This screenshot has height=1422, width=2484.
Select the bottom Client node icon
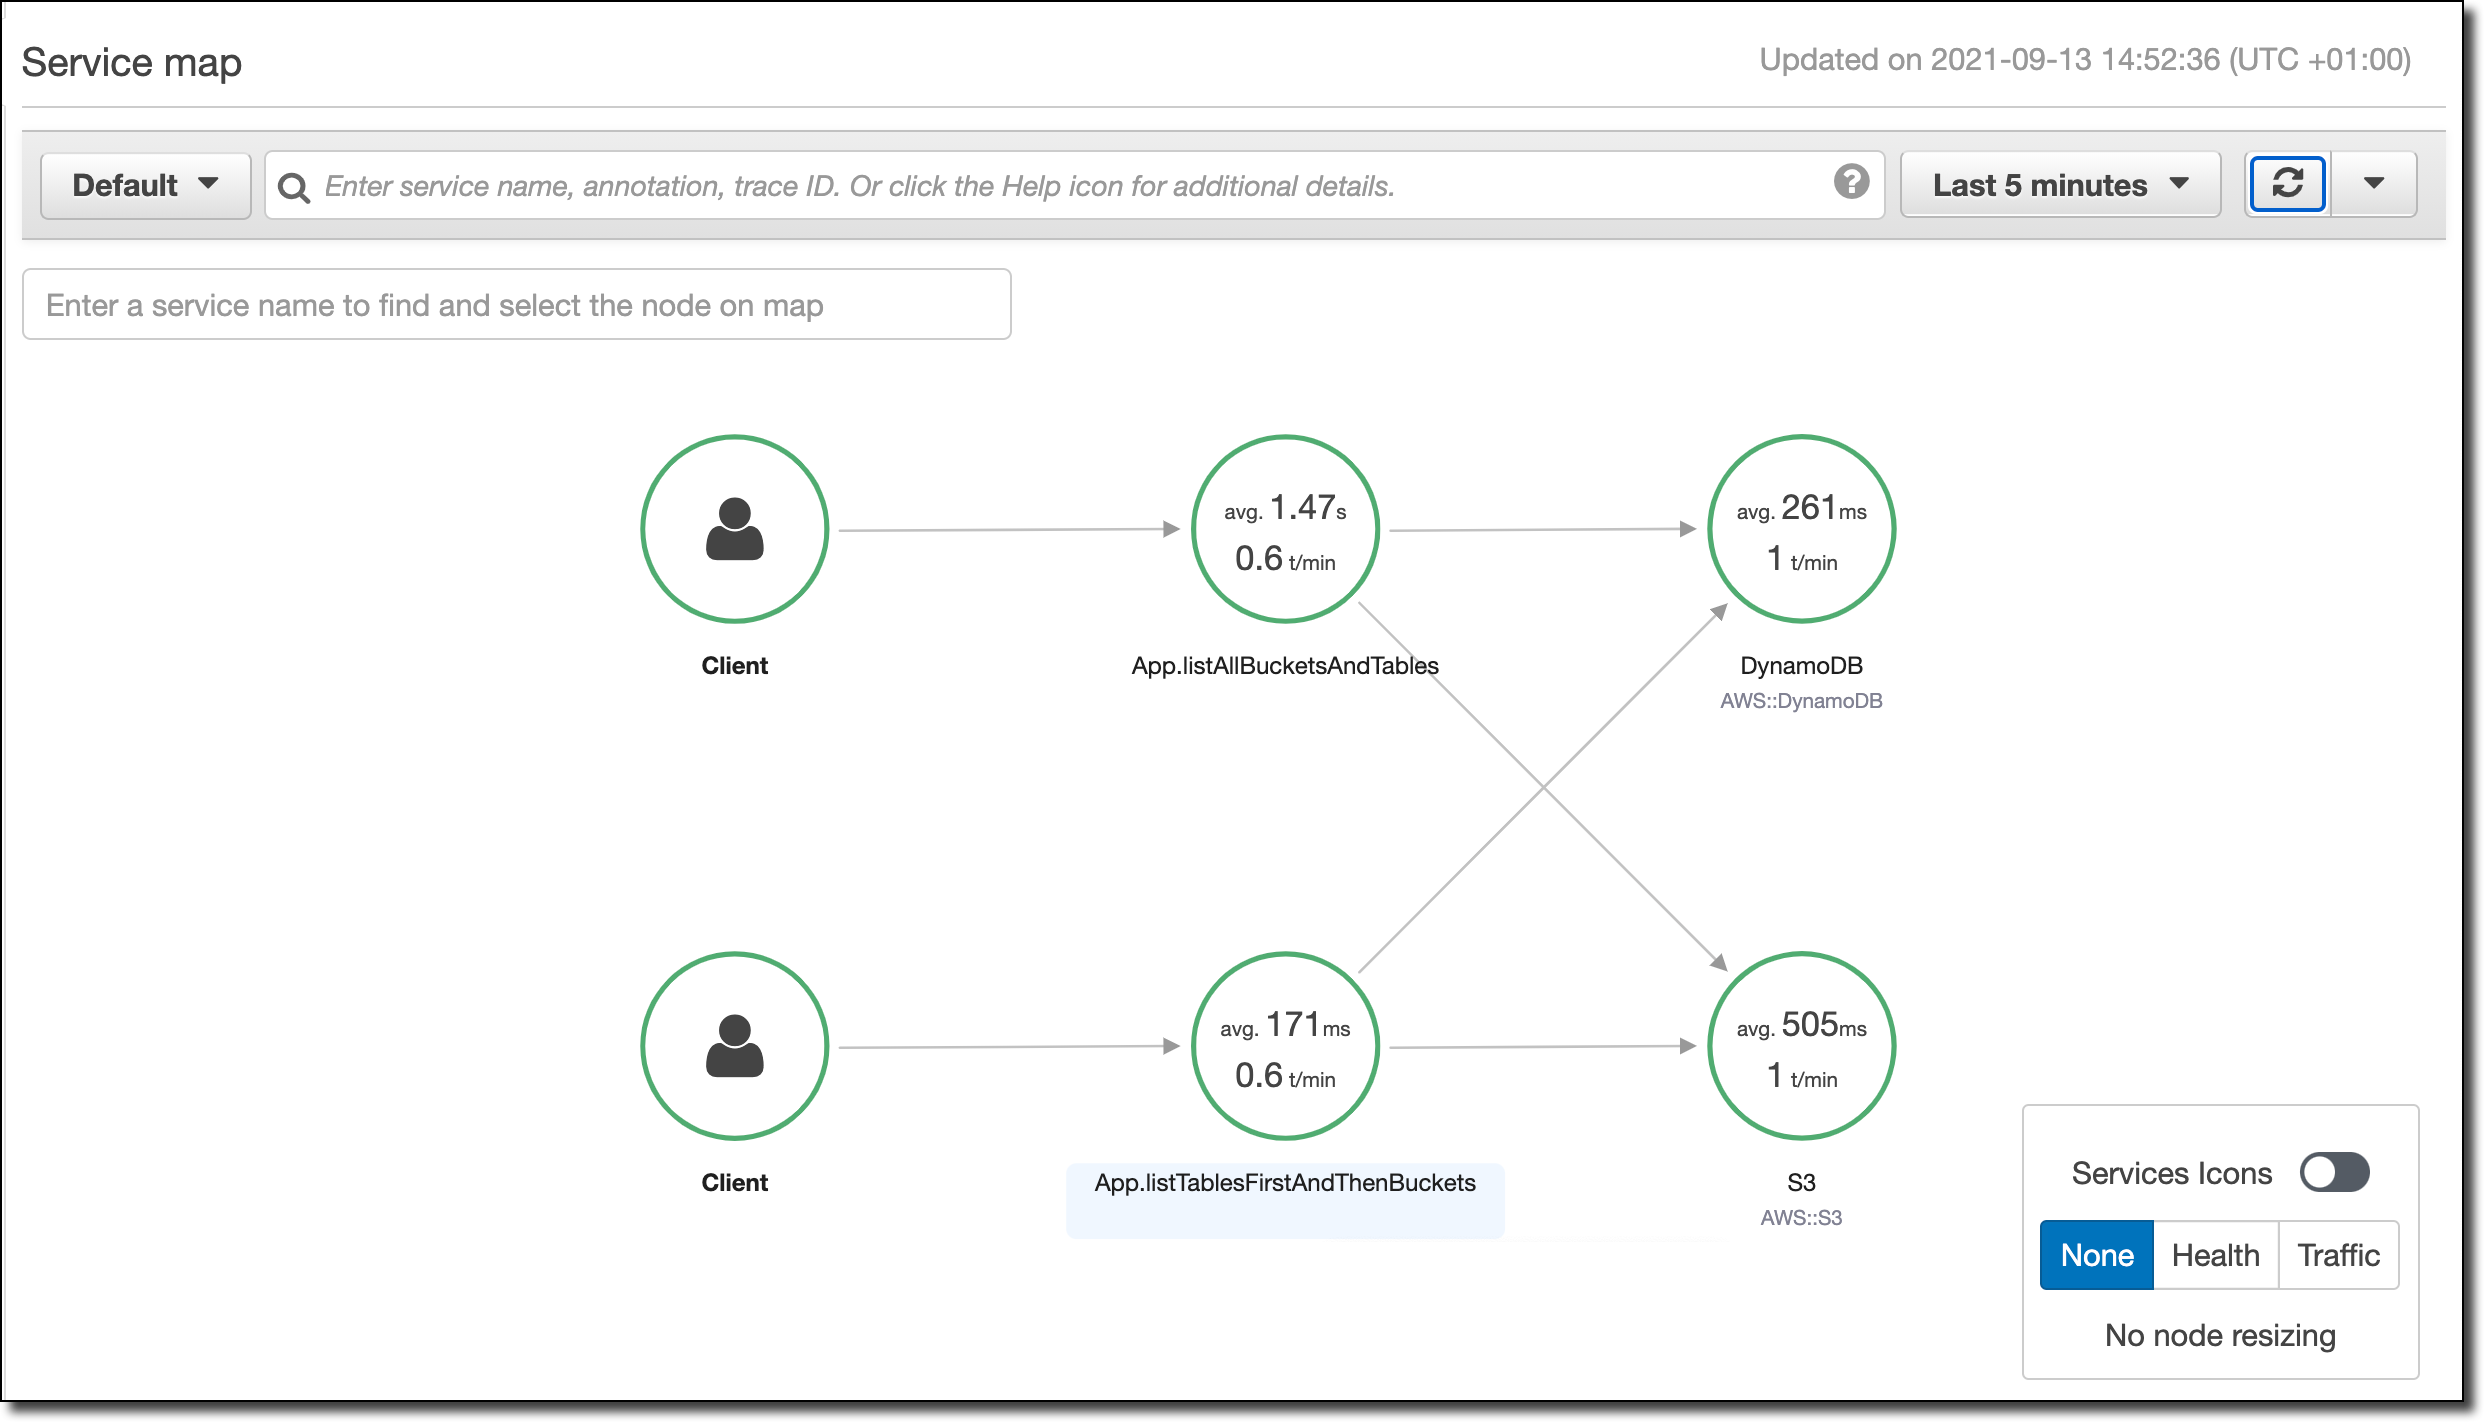(x=735, y=1046)
